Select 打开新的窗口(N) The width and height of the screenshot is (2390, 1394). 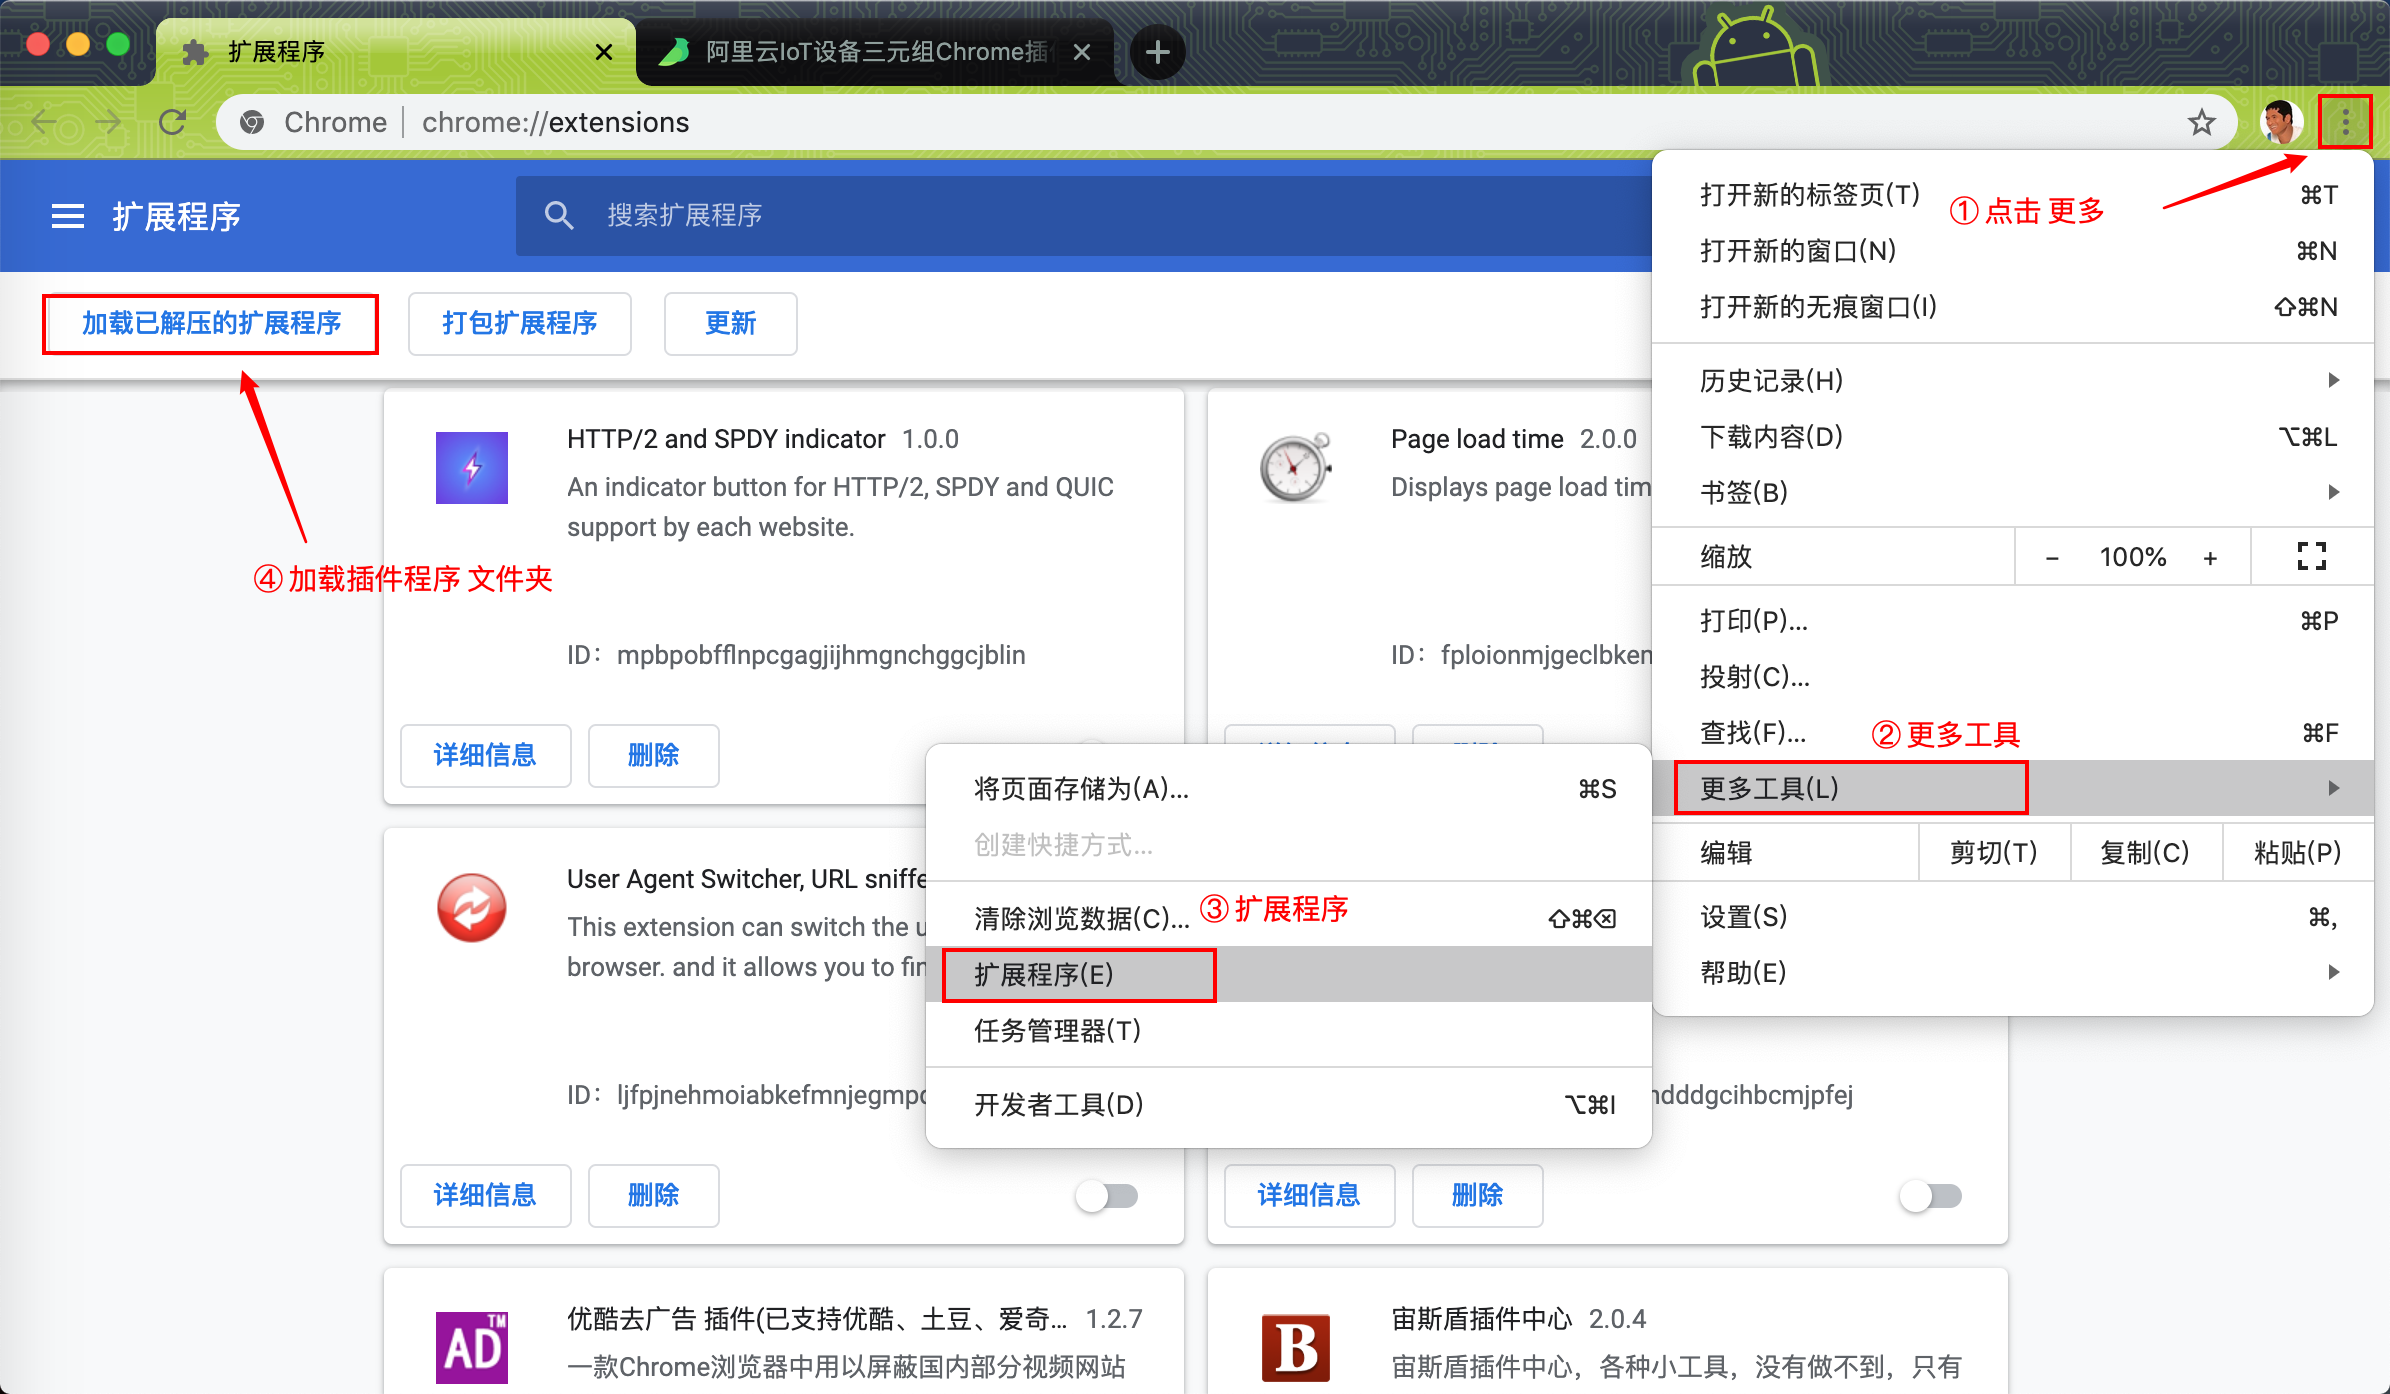pos(2013,251)
